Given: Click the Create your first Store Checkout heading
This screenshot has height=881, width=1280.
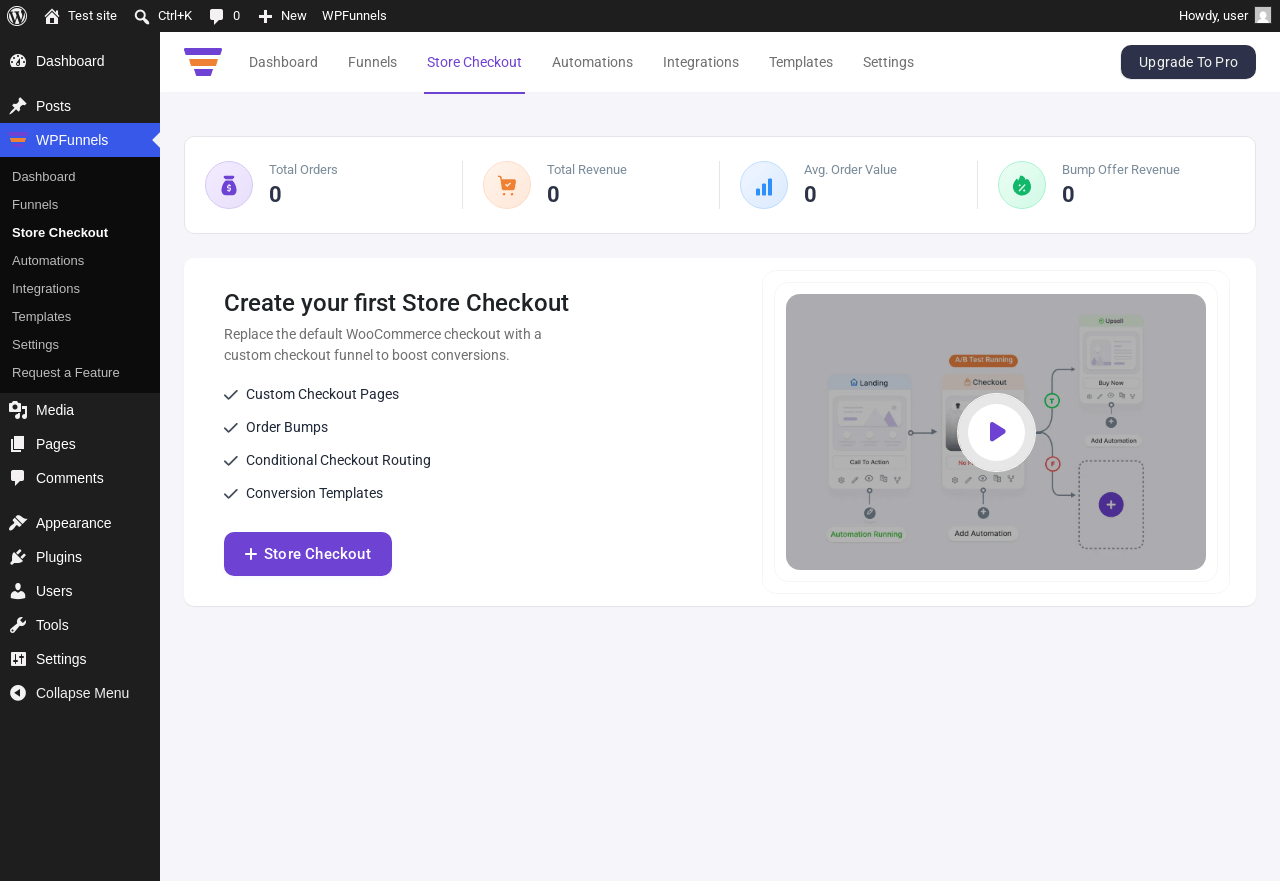Looking at the screenshot, I should click(396, 303).
